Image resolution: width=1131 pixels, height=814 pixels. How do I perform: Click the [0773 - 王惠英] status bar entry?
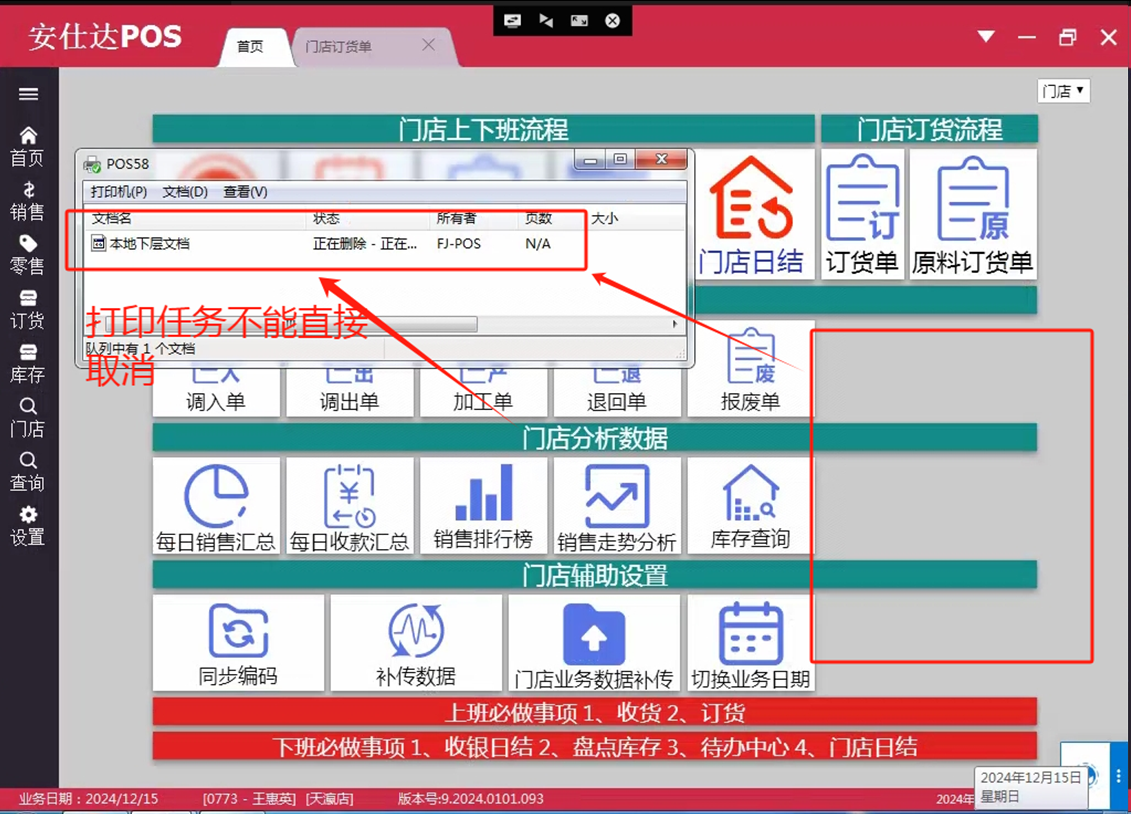pyautogui.click(x=250, y=799)
